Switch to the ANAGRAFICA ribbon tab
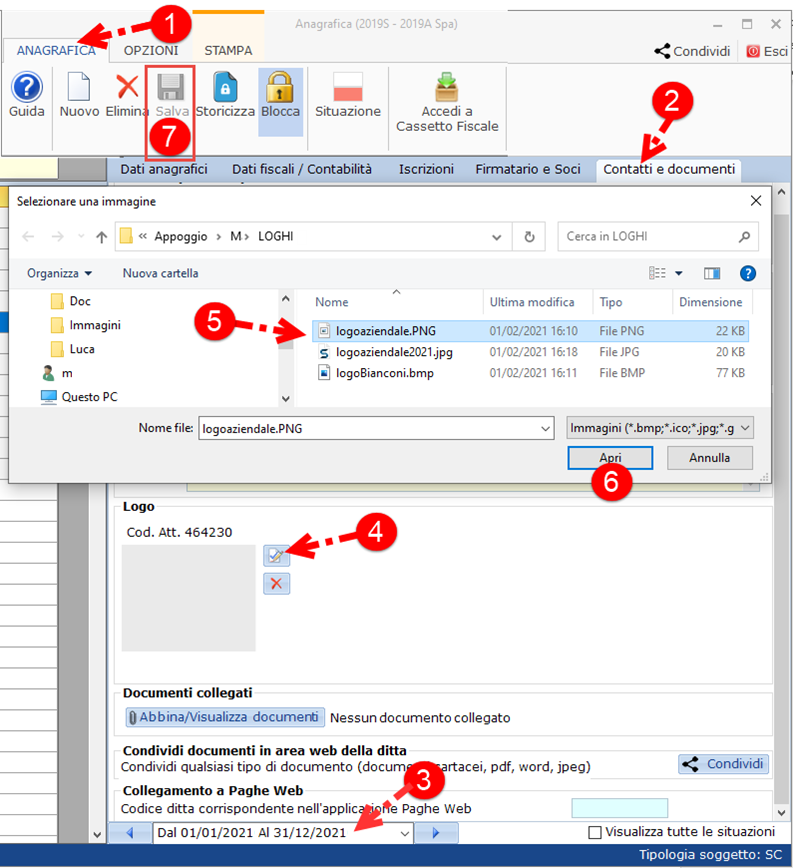Viewport: 793px width, 868px height. pyautogui.click(x=56, y=50)
